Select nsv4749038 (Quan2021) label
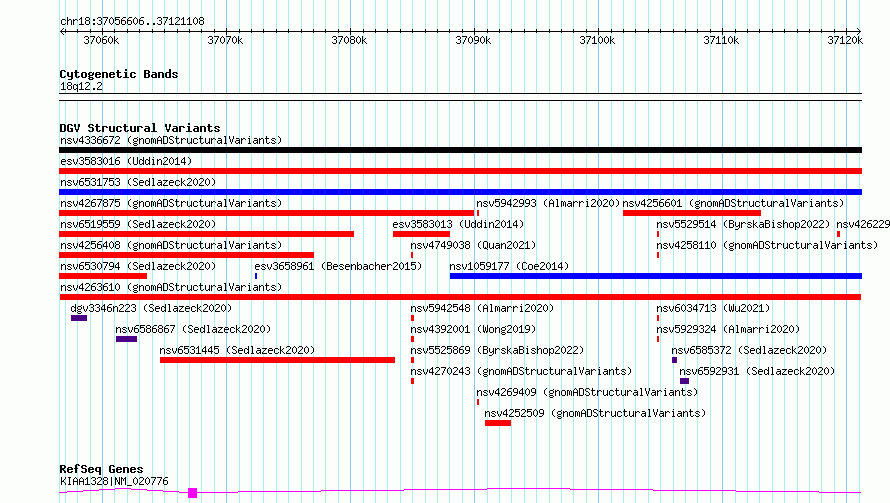 coord(473,245)
